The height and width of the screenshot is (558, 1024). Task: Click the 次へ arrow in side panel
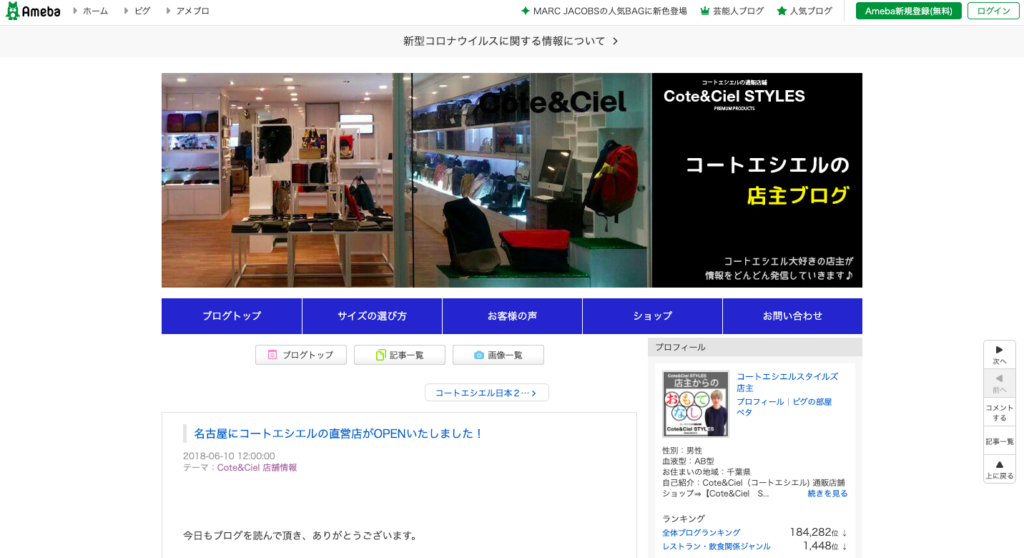[x=999, y=355]
